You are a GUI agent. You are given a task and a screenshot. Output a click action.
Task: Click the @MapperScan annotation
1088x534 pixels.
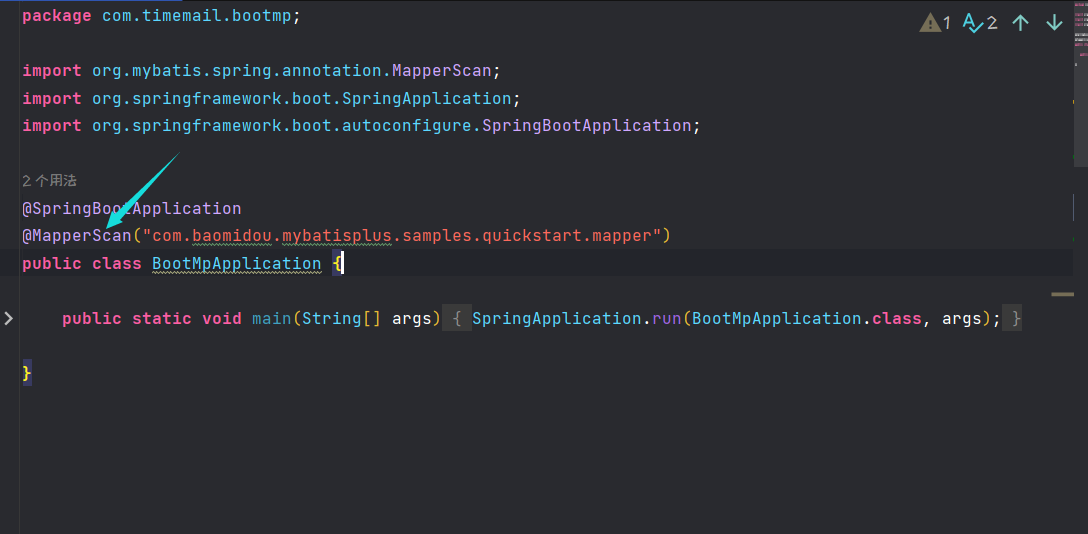[76, 236]
